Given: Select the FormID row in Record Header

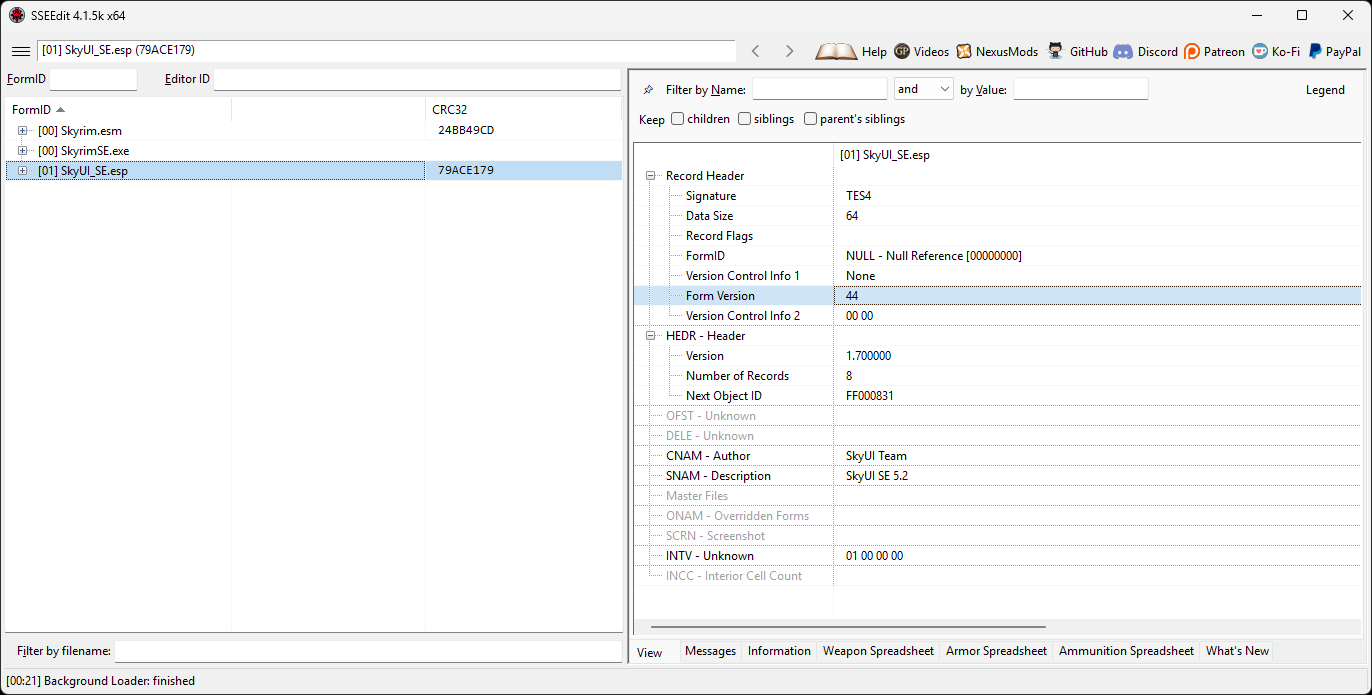Looking at the screenshot, I should [997, 256].
